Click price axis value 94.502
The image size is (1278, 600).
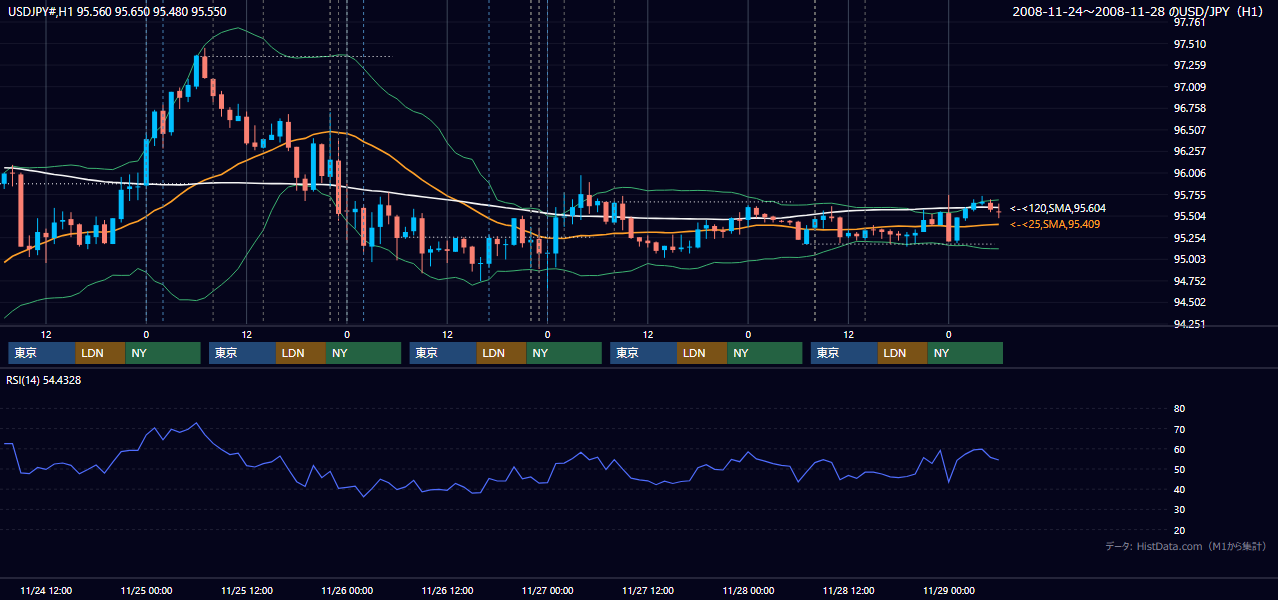tap(1189, 302)
